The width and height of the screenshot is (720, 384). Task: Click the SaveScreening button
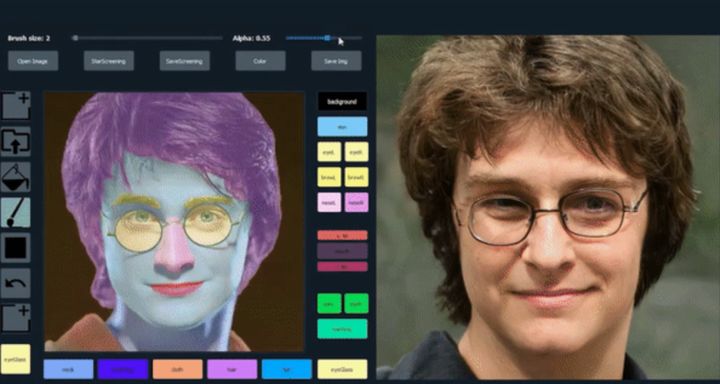[185, 61]
